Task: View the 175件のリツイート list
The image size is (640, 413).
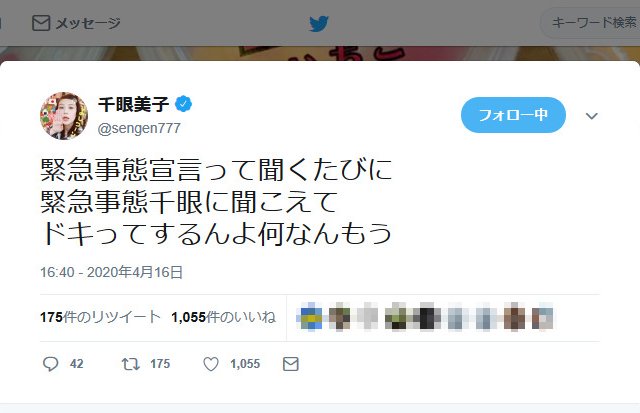Action: click(x=100, y=317)
